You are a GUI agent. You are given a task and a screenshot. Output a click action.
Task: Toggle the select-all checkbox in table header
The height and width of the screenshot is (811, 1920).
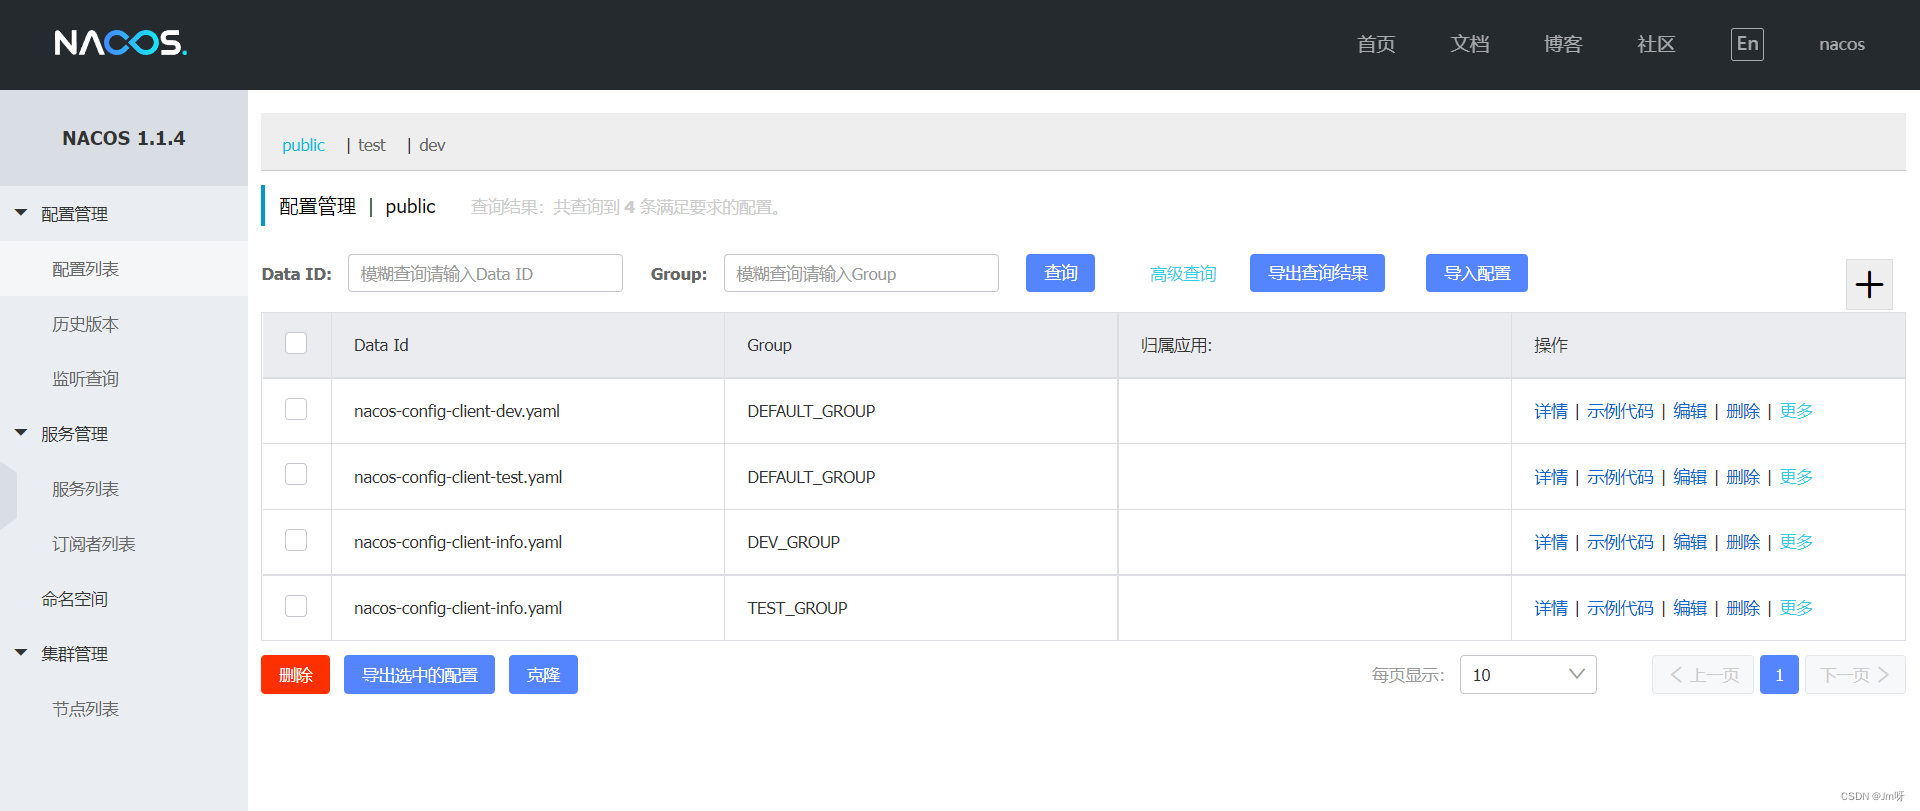click(x=296, y=343)
